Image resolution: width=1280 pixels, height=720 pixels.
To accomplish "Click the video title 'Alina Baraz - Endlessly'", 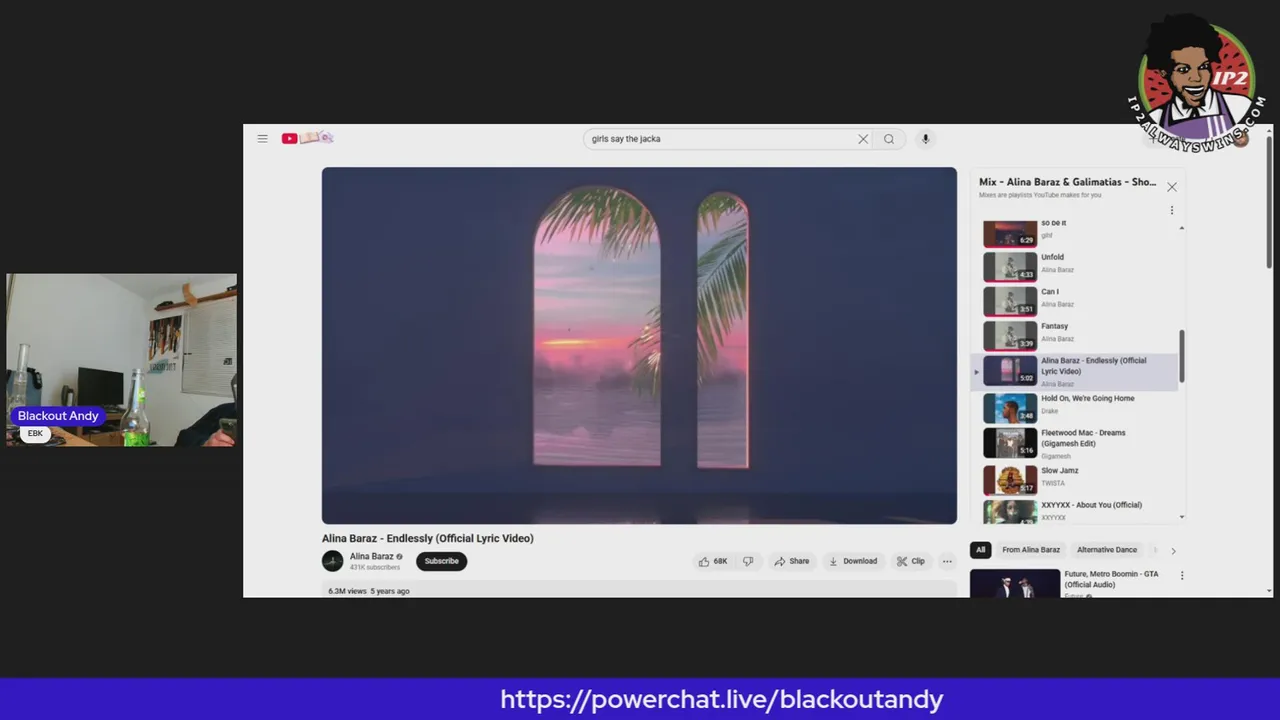I will tap(428, 538).
